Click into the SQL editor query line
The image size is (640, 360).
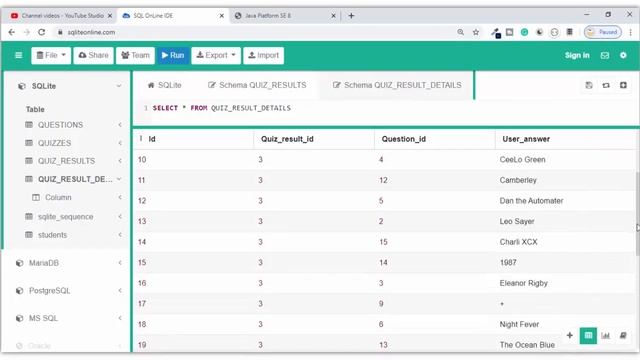[x=222, y=108]
